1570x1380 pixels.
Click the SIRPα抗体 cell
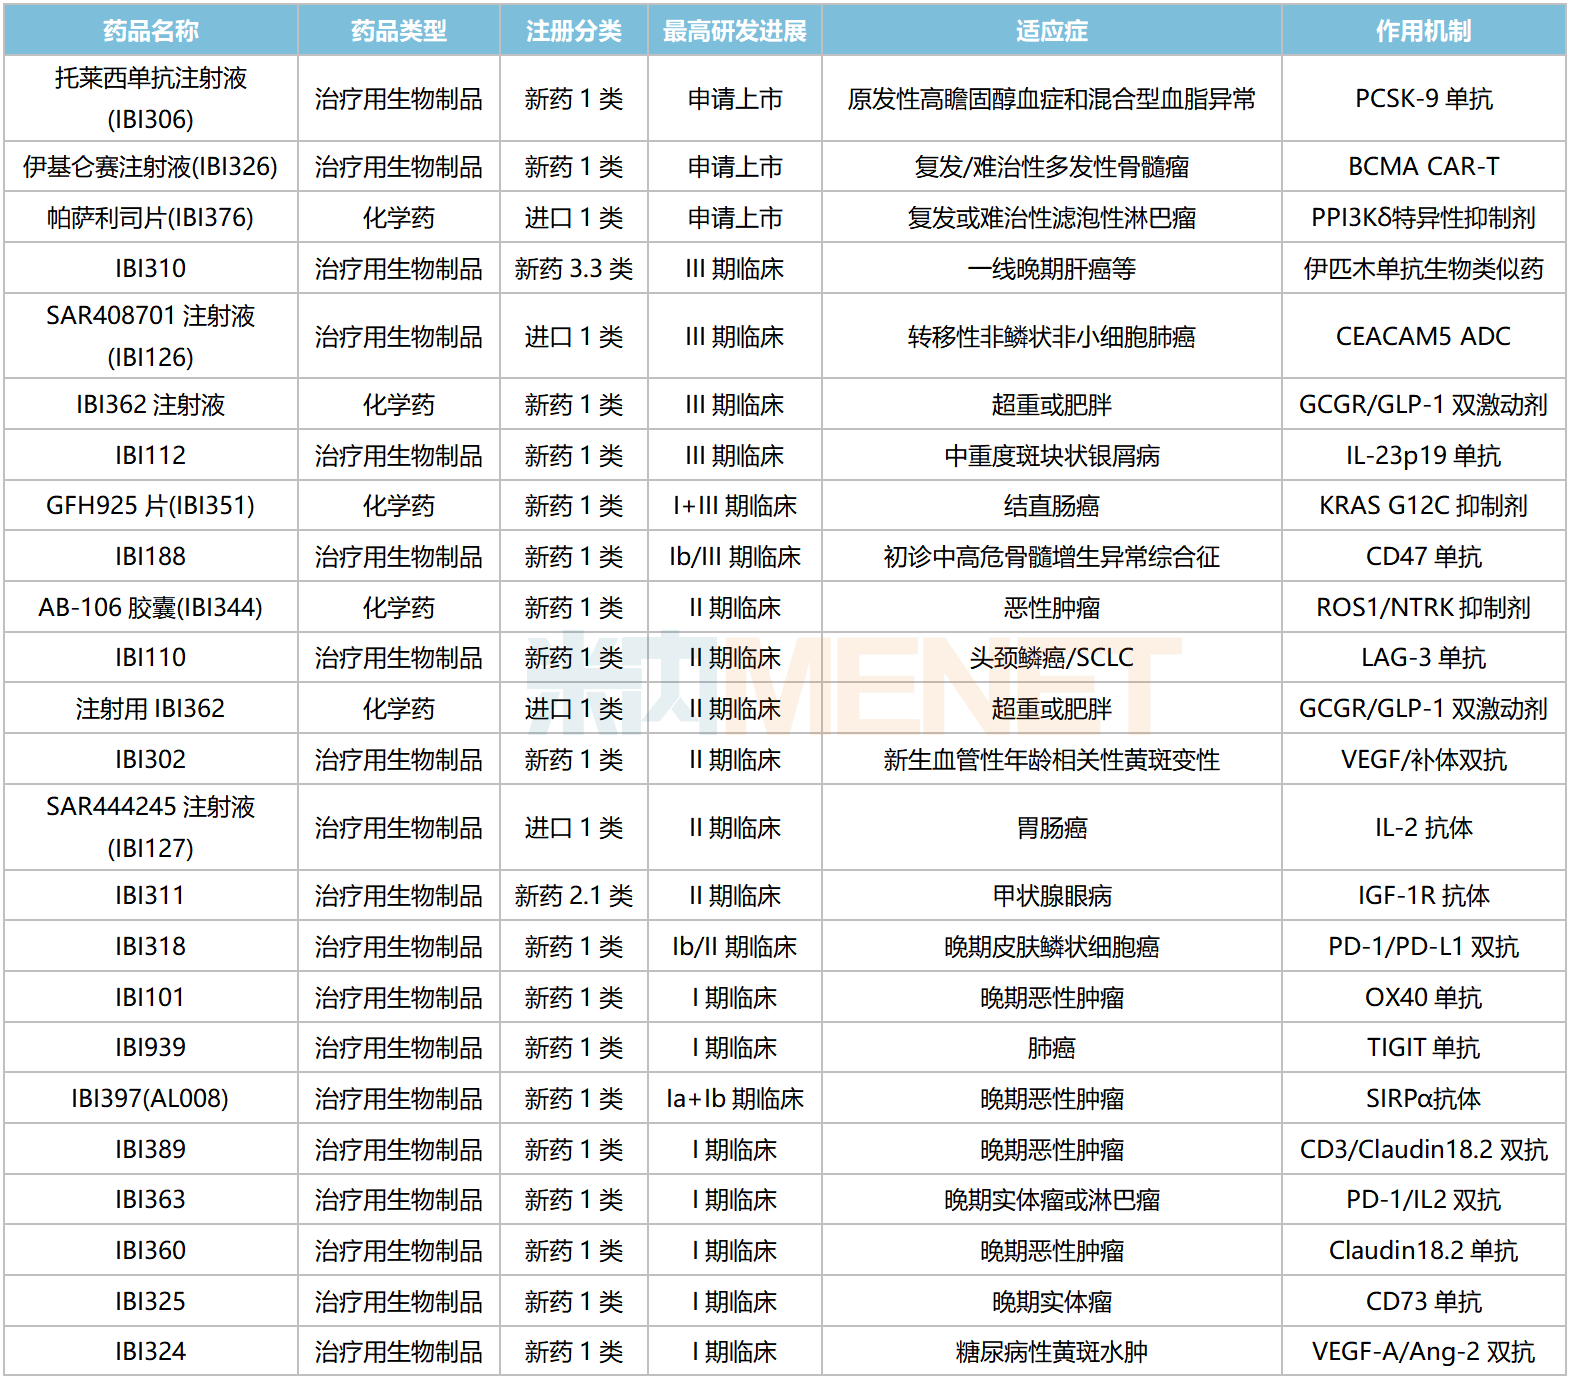pyautogui.click(x=1424, y=1098)
